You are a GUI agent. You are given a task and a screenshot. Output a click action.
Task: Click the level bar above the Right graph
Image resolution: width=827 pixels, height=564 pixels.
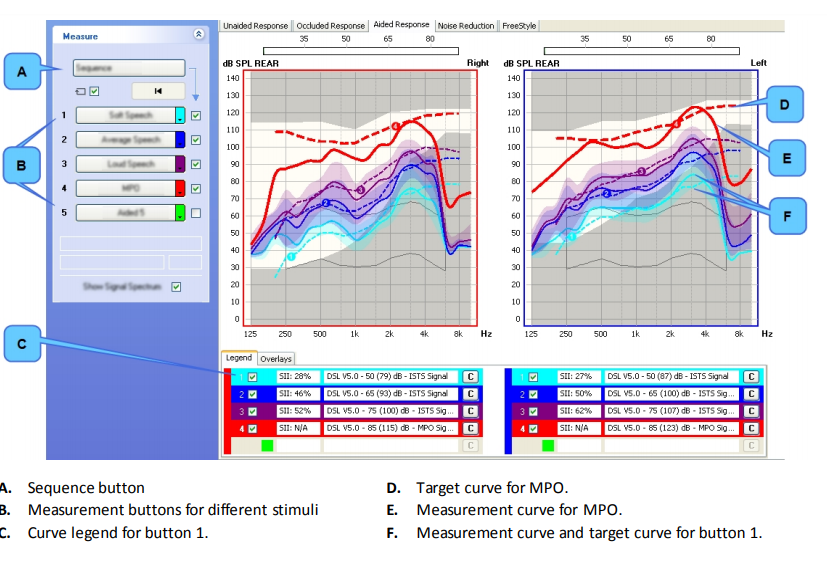click(361, 51)
